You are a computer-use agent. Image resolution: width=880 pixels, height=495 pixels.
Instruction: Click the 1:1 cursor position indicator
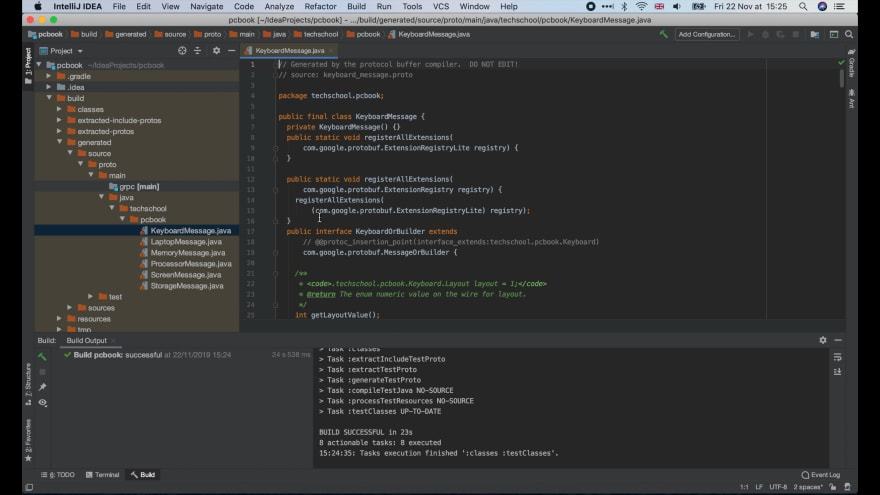(744, 487)
